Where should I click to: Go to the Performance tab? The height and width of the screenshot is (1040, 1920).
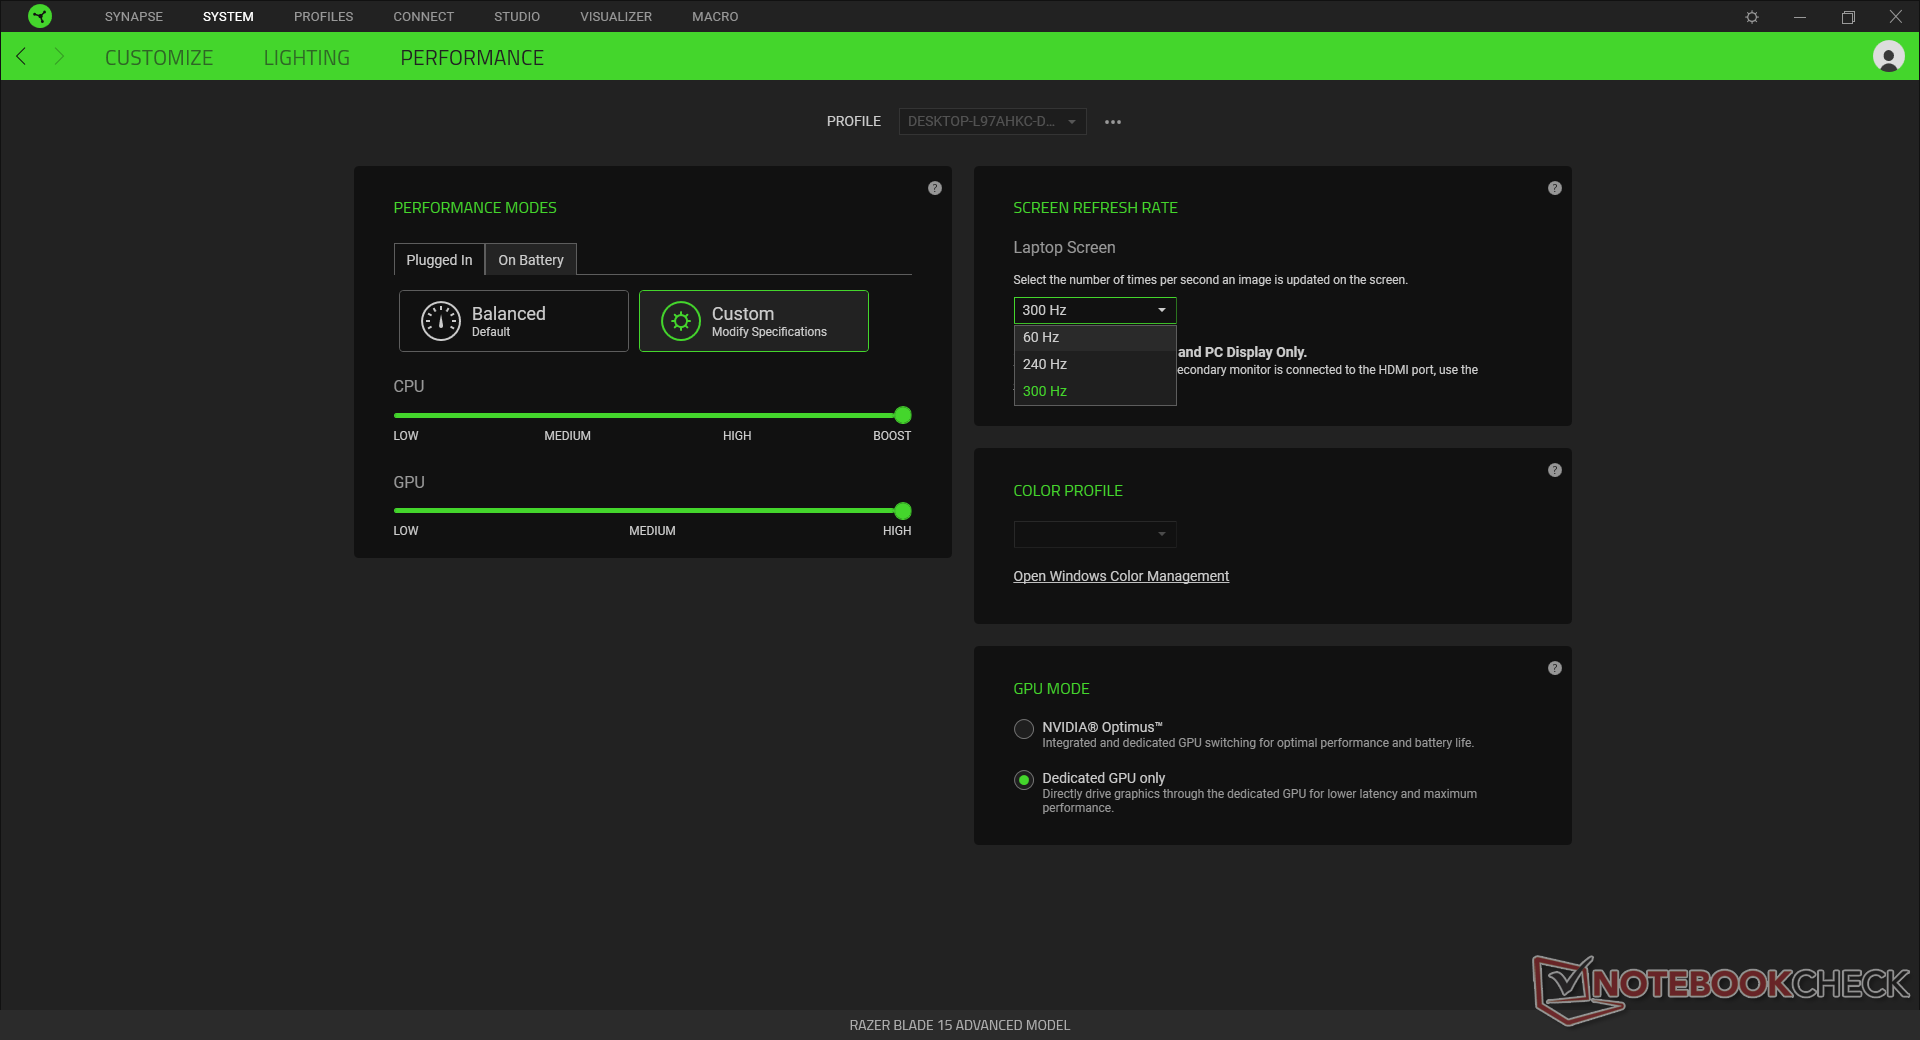click(471, 58)
